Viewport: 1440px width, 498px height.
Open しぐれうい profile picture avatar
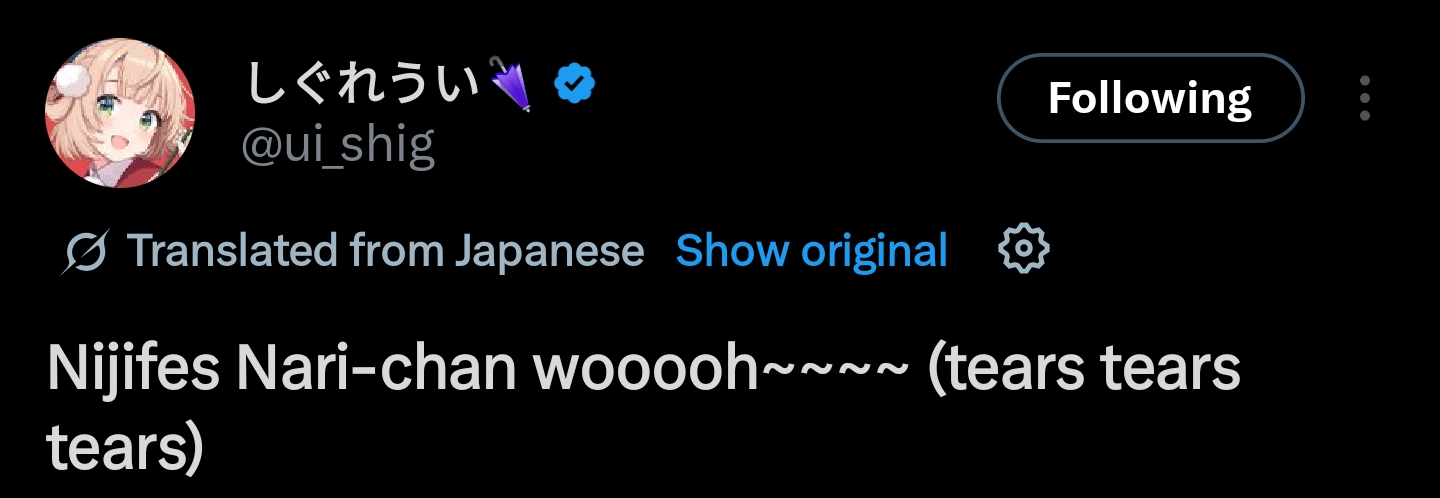pos(120,114)
